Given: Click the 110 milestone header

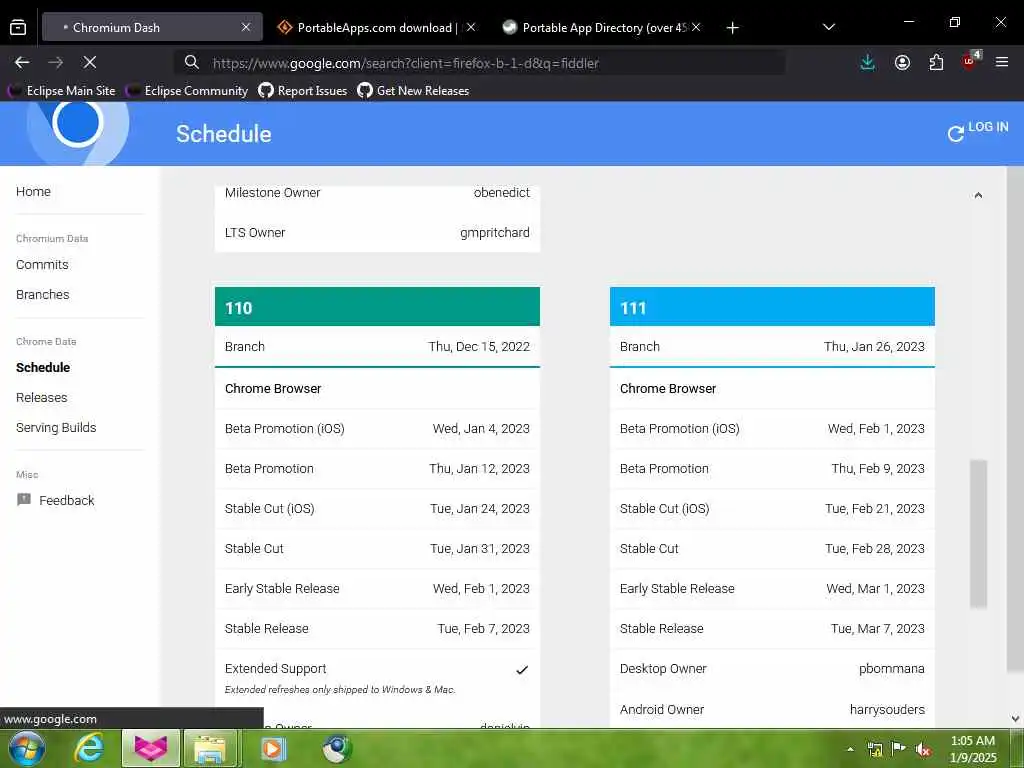Looking at the screenshot, I should click(x=377, y=307).
